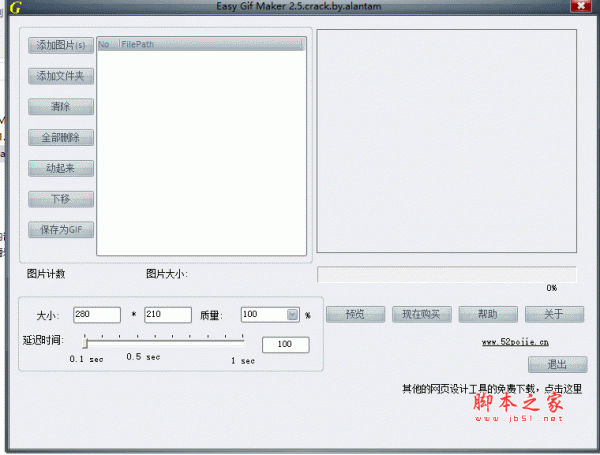Click the 延迟时间 delay slider handle
This screenshot has height=455, width=600.
(x=85, y=342)
